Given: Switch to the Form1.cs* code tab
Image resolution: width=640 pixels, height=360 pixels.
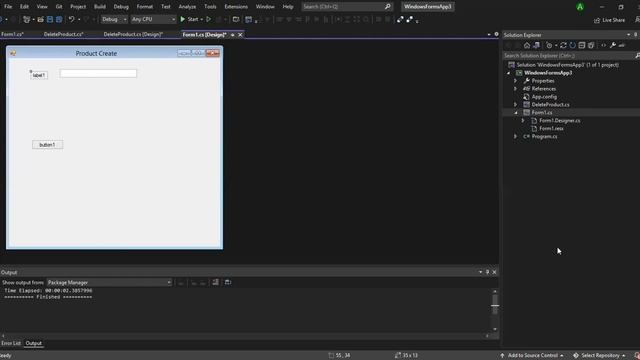Looking at the screenshot, I should pyautogui.click(x=13, y=35).
